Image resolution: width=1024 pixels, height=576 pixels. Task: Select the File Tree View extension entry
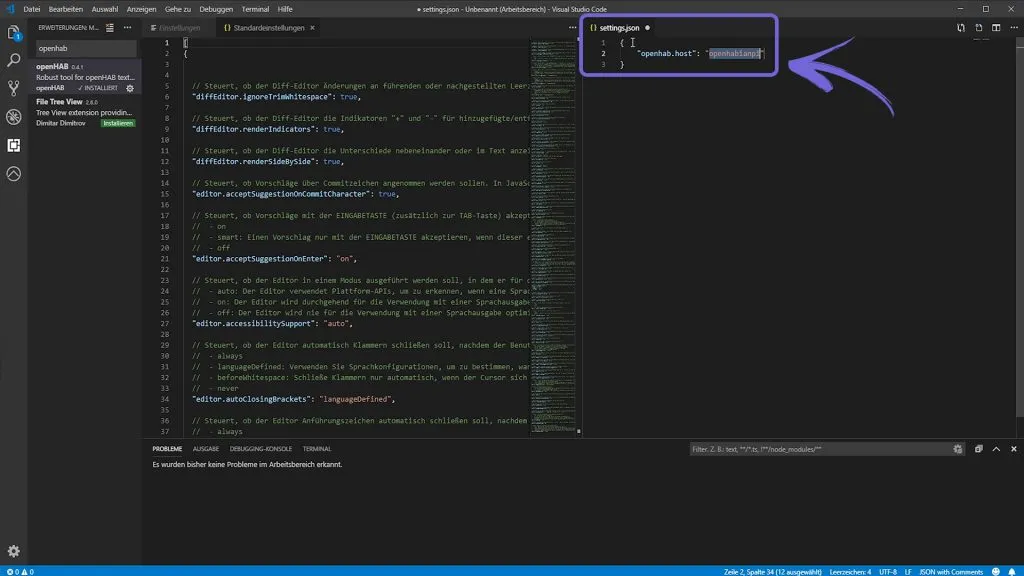(85, 112)
